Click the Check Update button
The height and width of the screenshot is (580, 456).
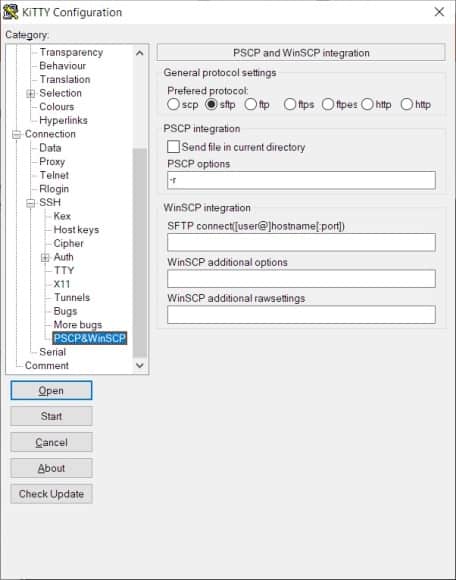(51, 494)
